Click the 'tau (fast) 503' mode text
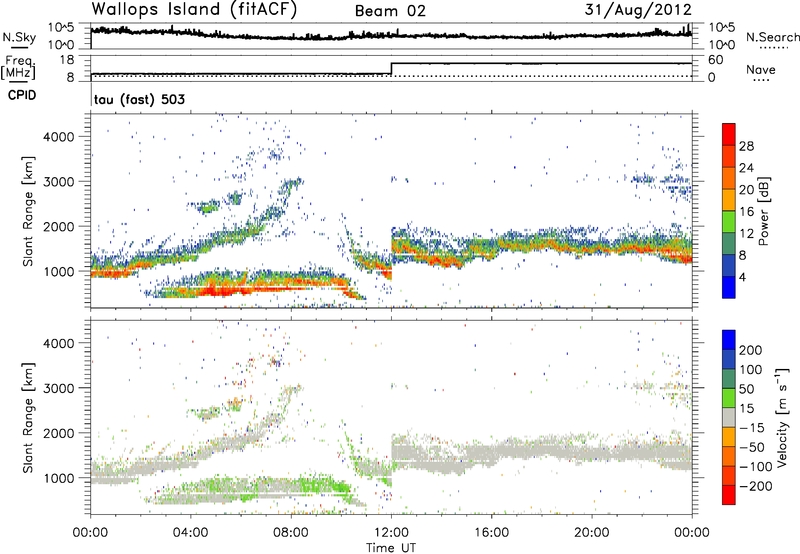This screenshot has width=800, height=554. click(x=139, y=99)
